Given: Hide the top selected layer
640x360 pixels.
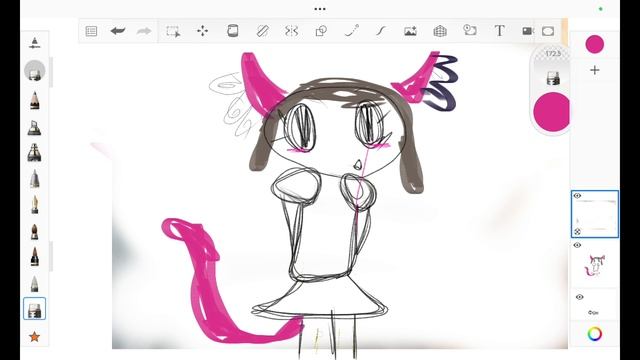Looking at the screenshot, I should 577,196.
